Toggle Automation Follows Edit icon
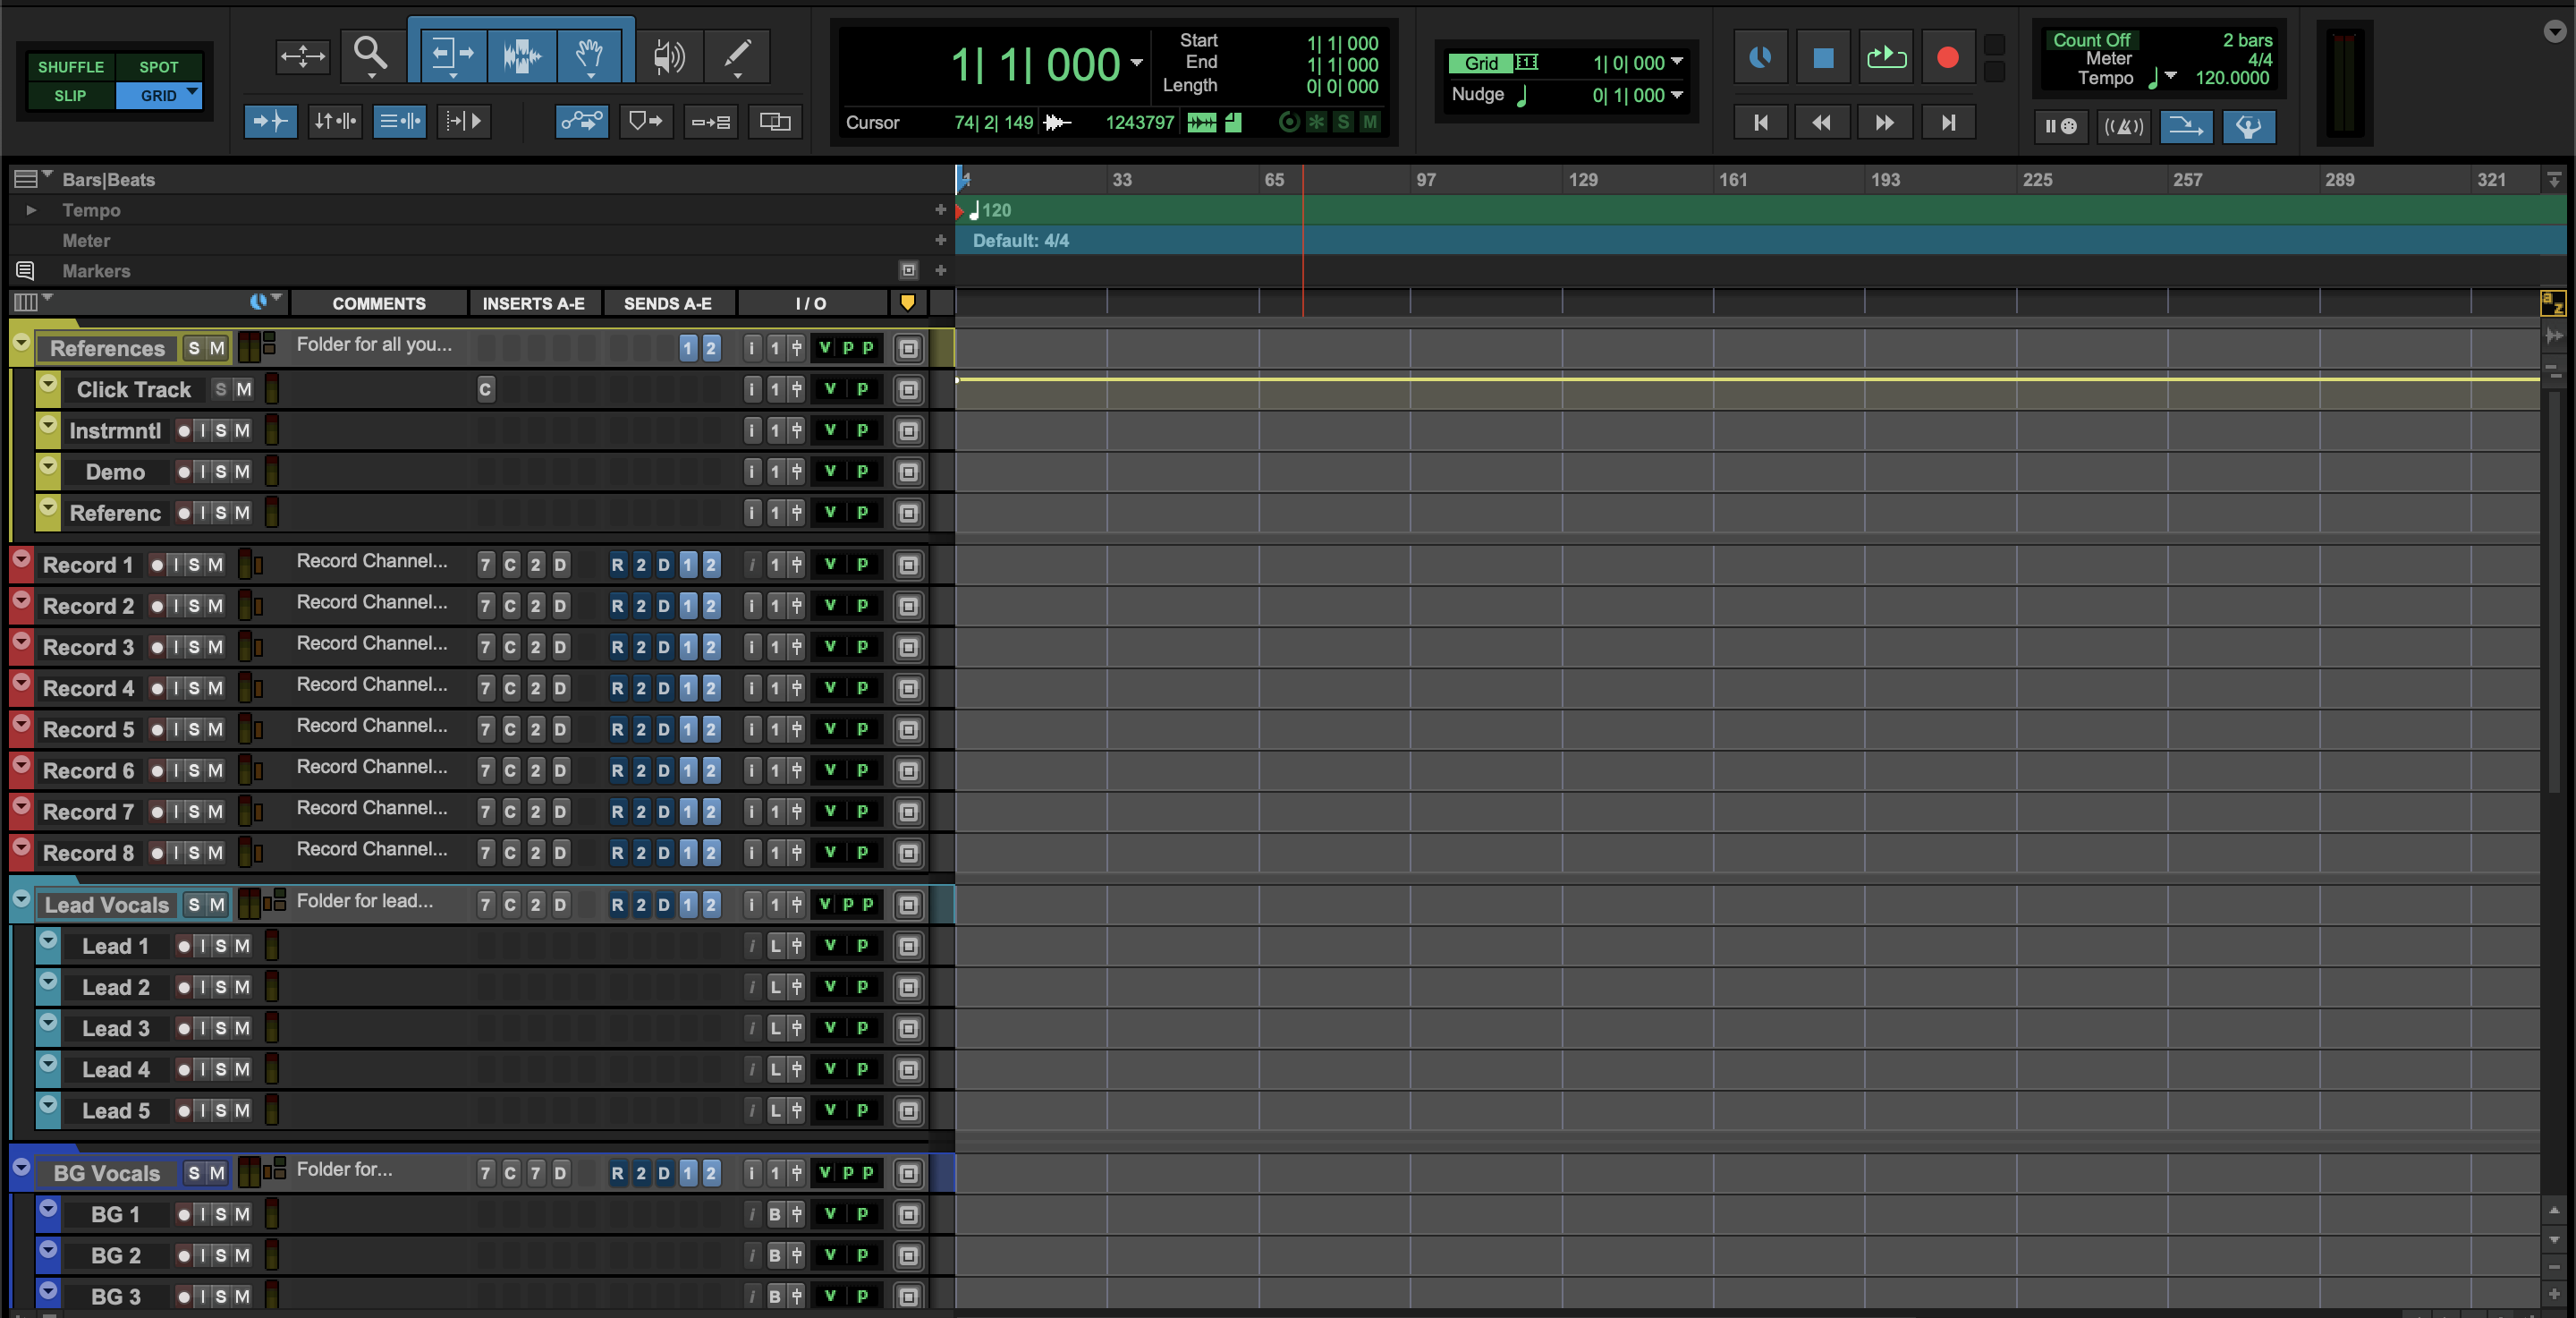2576x1318 pixels. pyautogui.click(x=582, y=122)
